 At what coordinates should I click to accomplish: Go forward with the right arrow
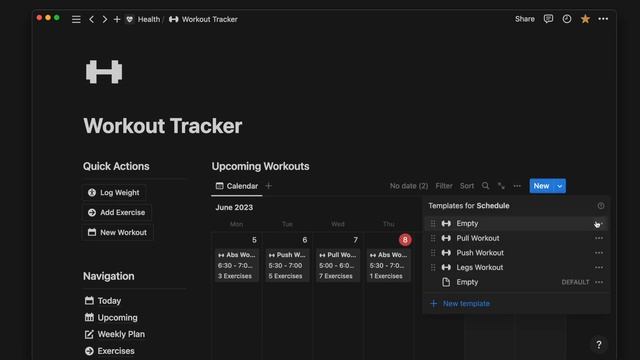point(104,19)
